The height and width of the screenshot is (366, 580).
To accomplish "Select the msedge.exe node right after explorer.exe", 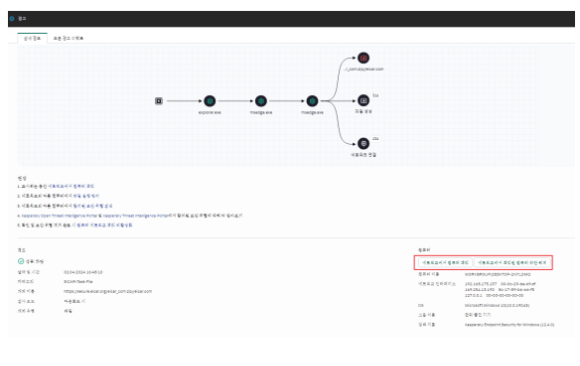I will (x=261, y=101).
